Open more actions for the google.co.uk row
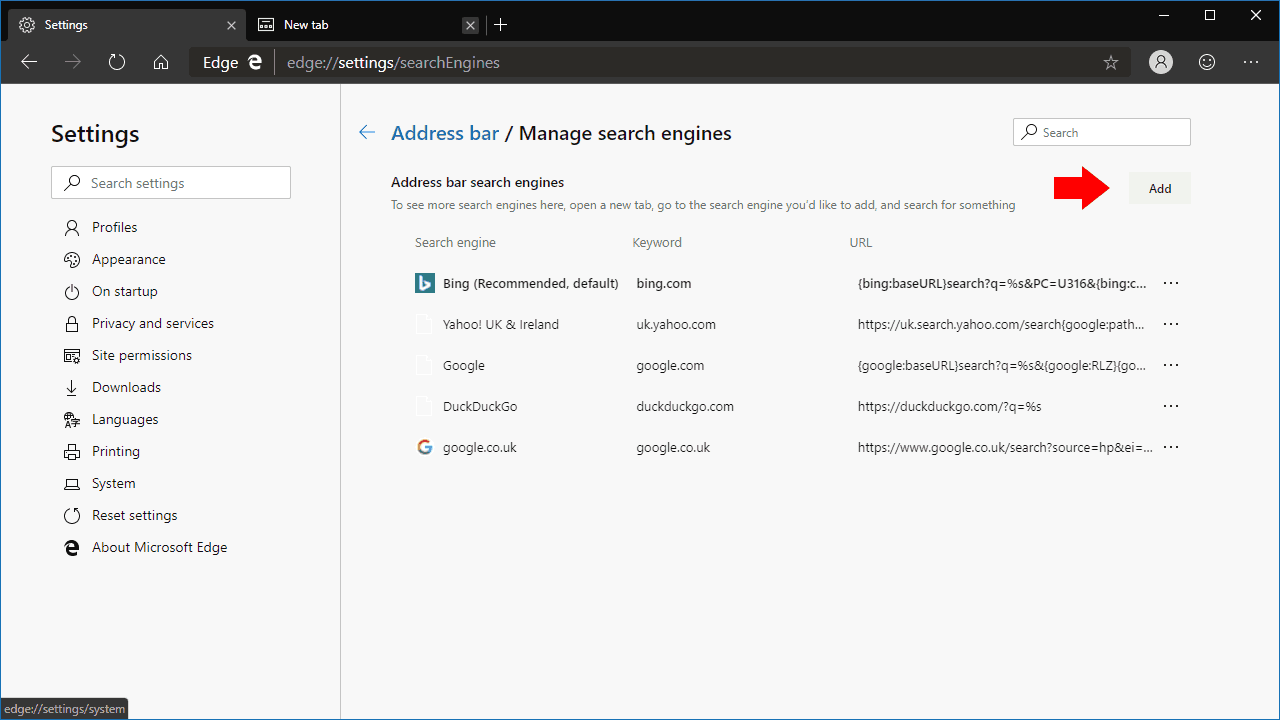Screen dimensions: 1280x720 pos(1171,447)
